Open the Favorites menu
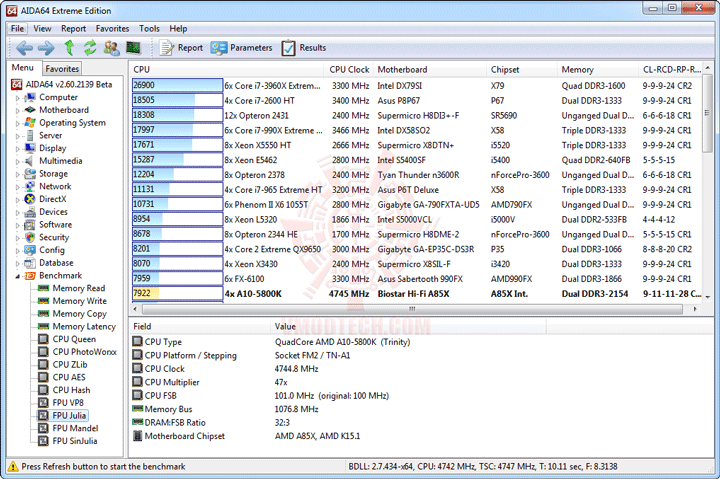 coord(112,28)
